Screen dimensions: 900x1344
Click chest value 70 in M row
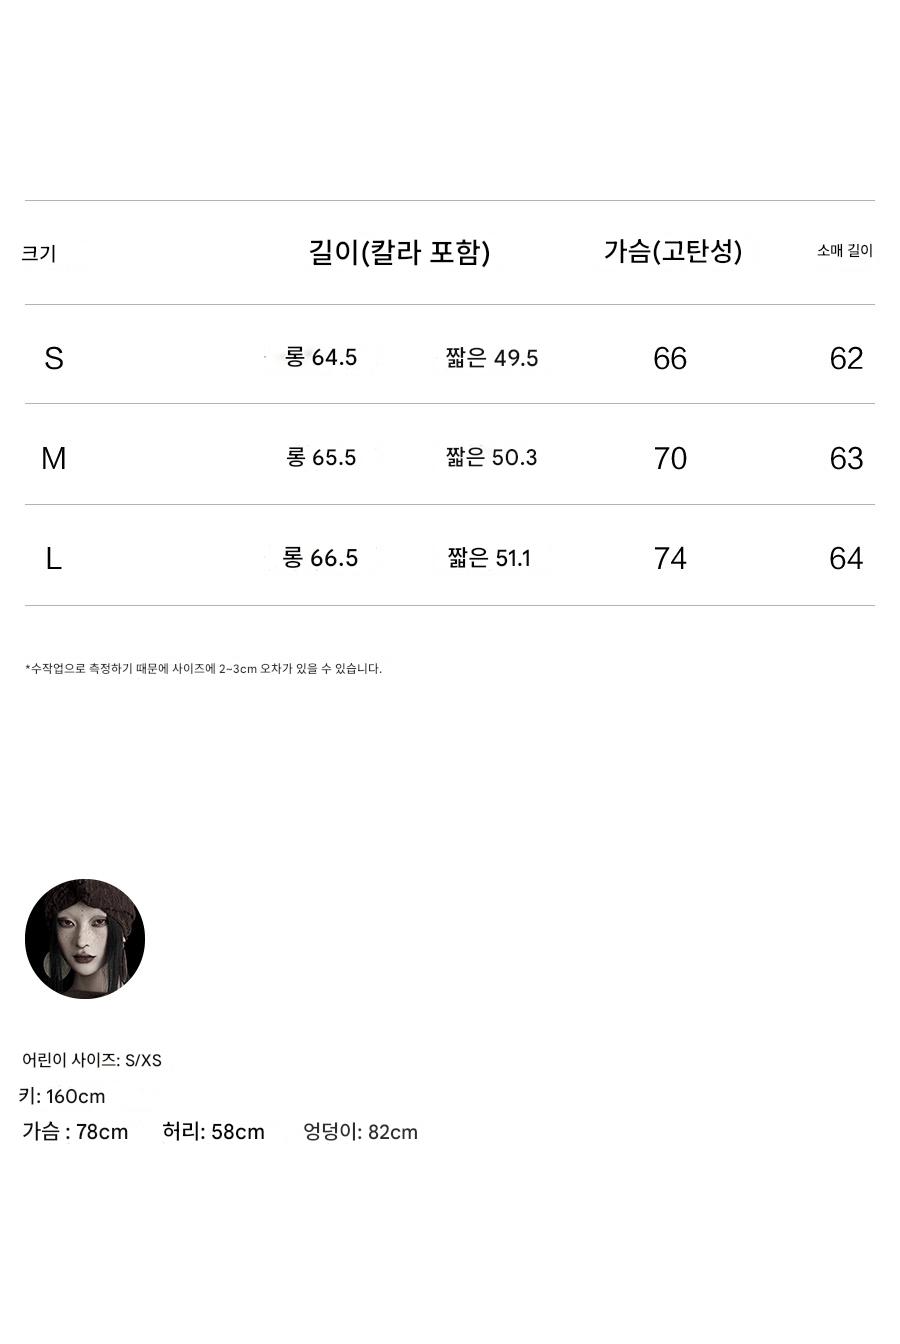[x=670, y=458]
